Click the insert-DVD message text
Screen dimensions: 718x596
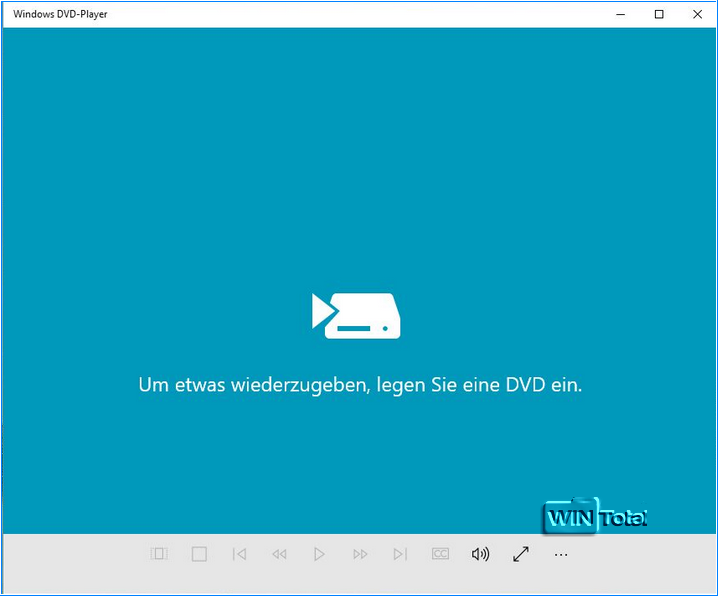[x=360, y=385]
